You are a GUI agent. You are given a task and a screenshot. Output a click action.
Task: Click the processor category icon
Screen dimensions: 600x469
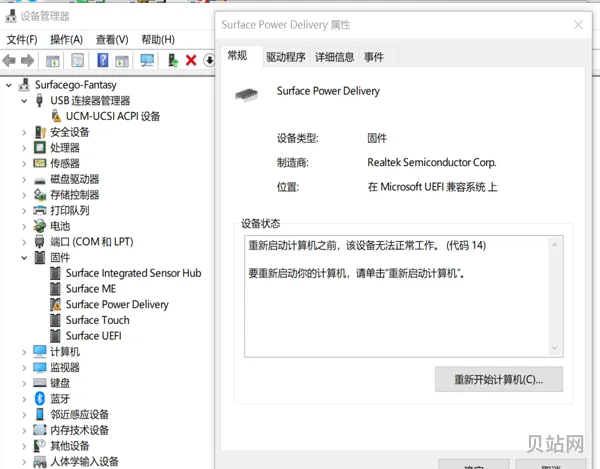coord(39,148)
